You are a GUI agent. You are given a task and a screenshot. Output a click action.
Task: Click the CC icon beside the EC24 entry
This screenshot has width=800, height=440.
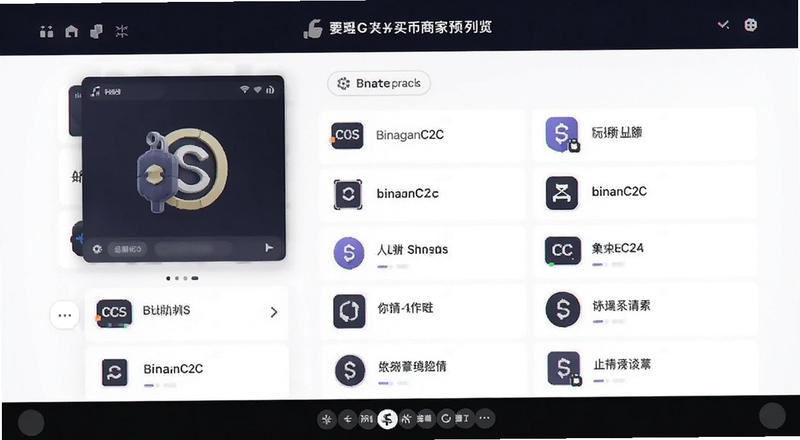click(x=562, y=251)
